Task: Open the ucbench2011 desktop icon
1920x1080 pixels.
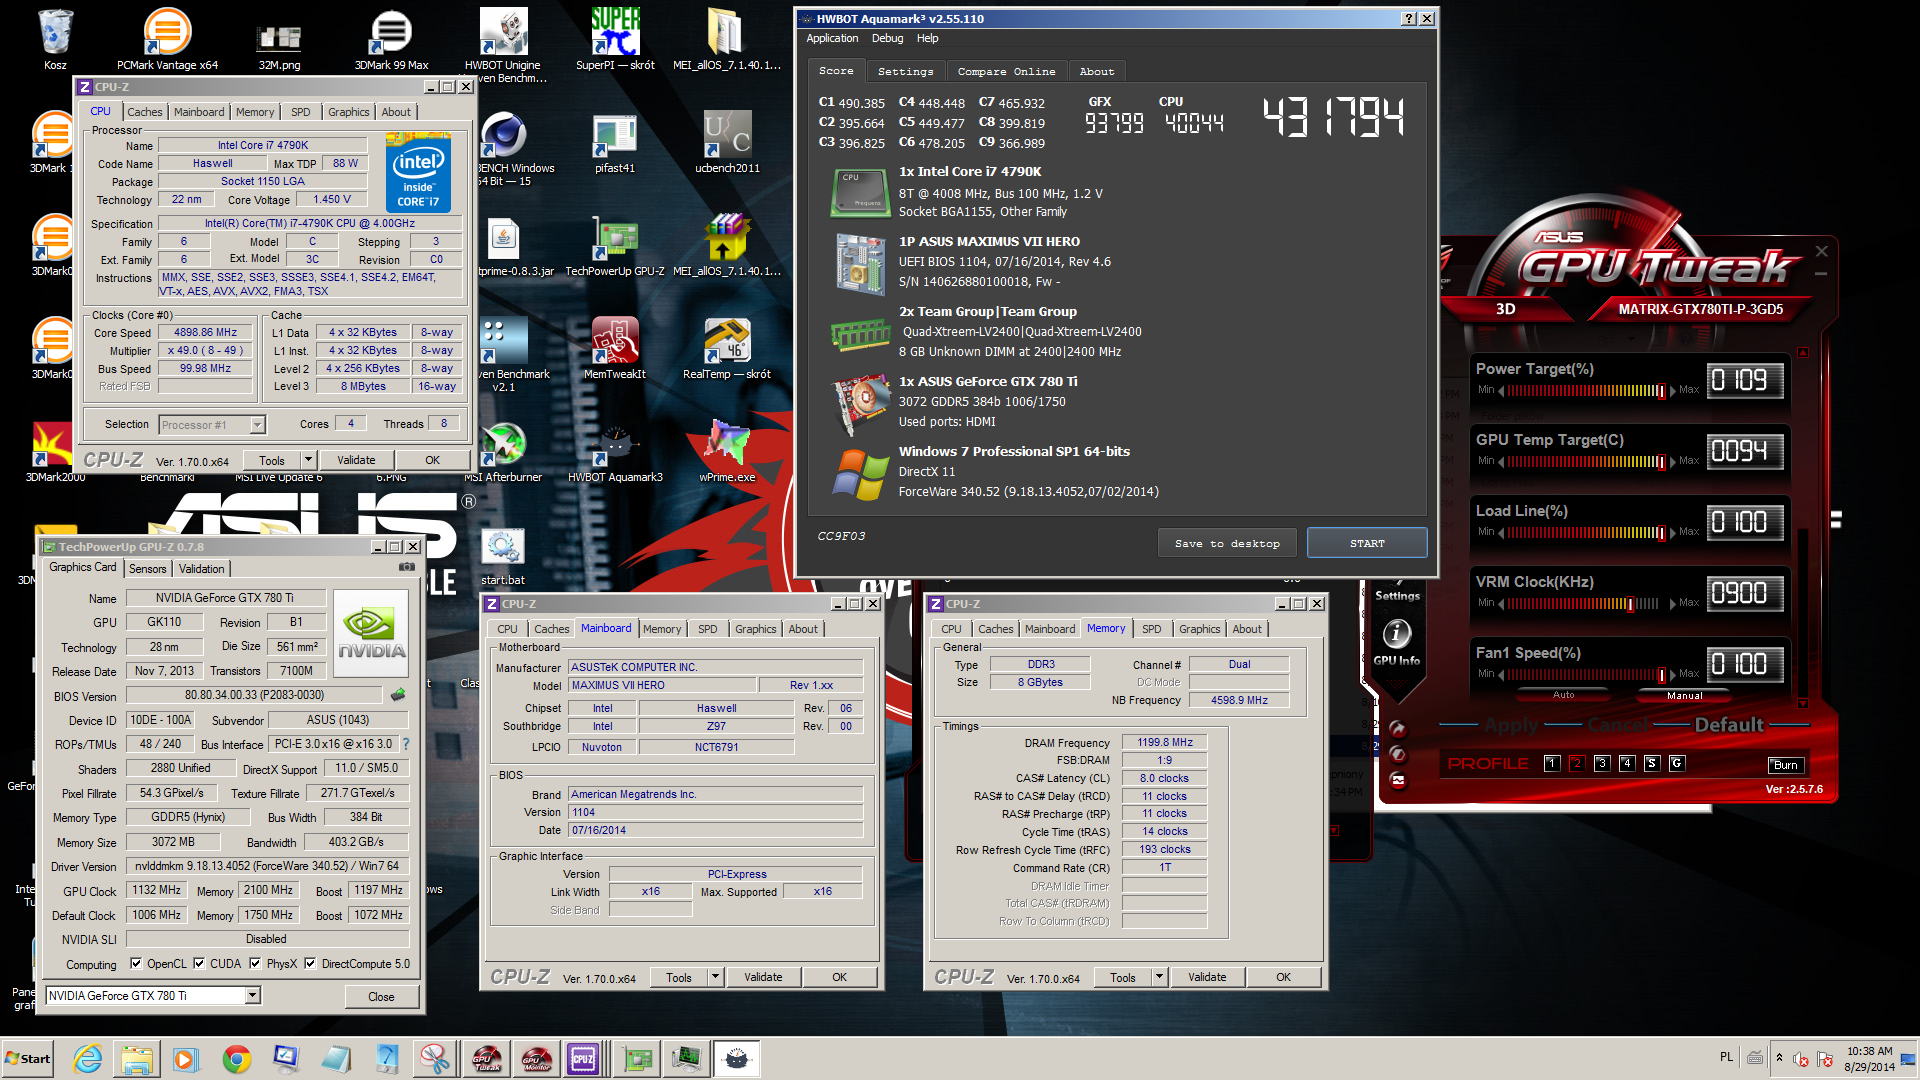Action: [727, 143]
